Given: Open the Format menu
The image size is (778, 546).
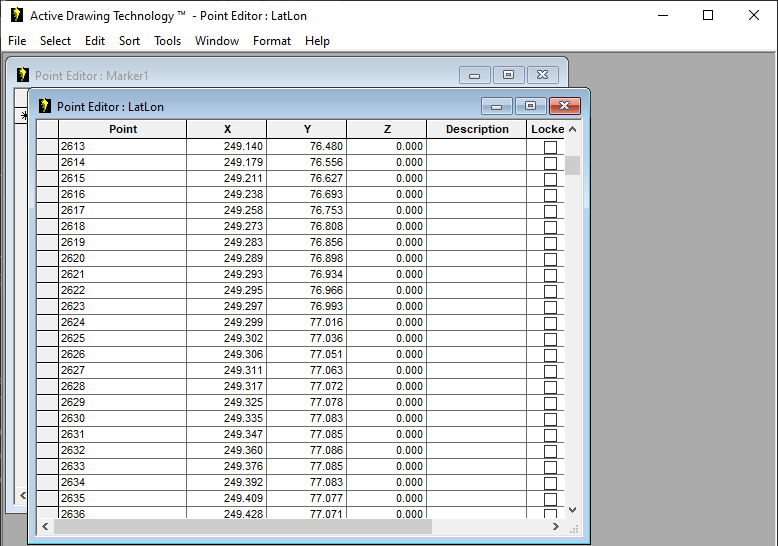Looking at the screenshot, I should [x=272, y=41].
